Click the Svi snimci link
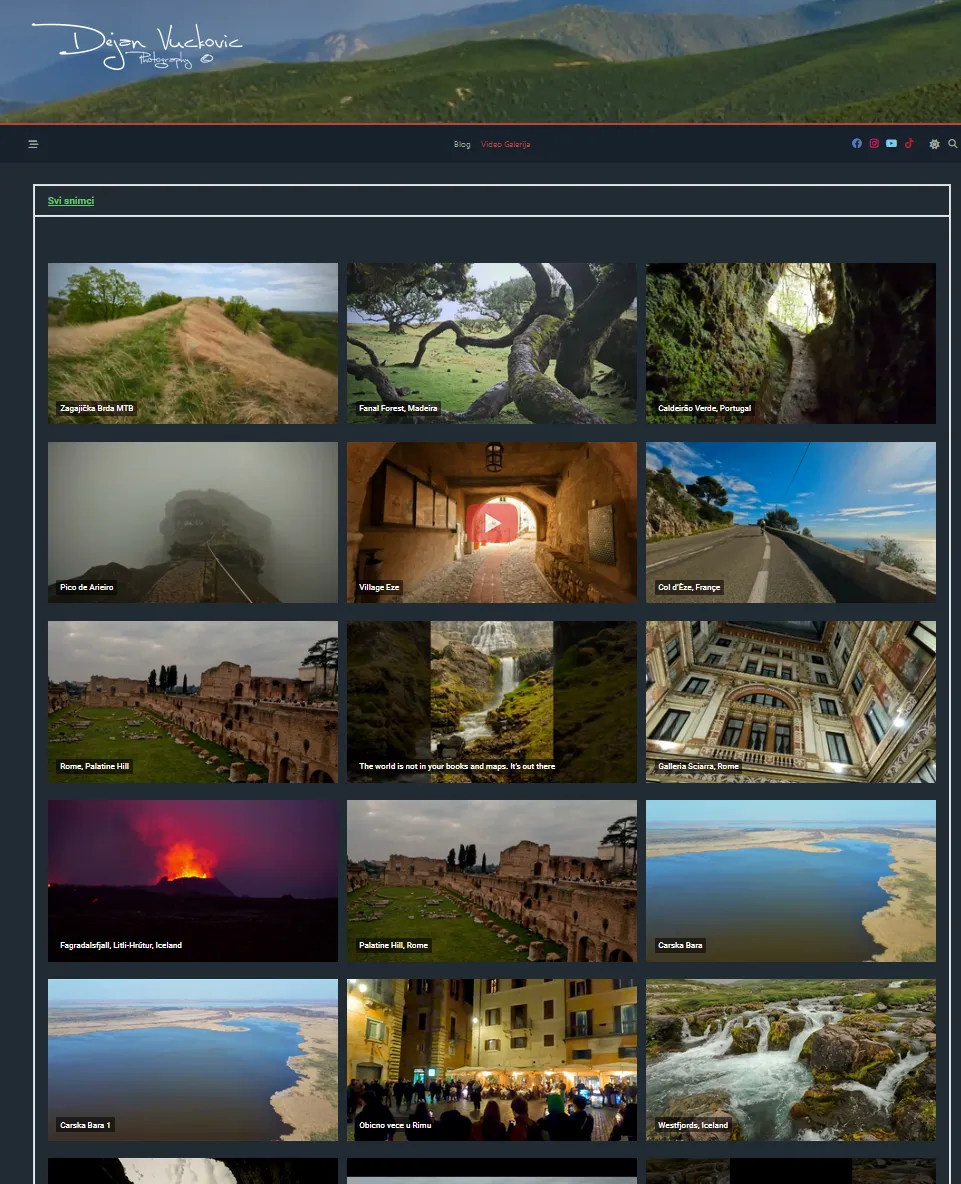Image resolution: width=961 pixels, height=1184 pixels. 71,201
